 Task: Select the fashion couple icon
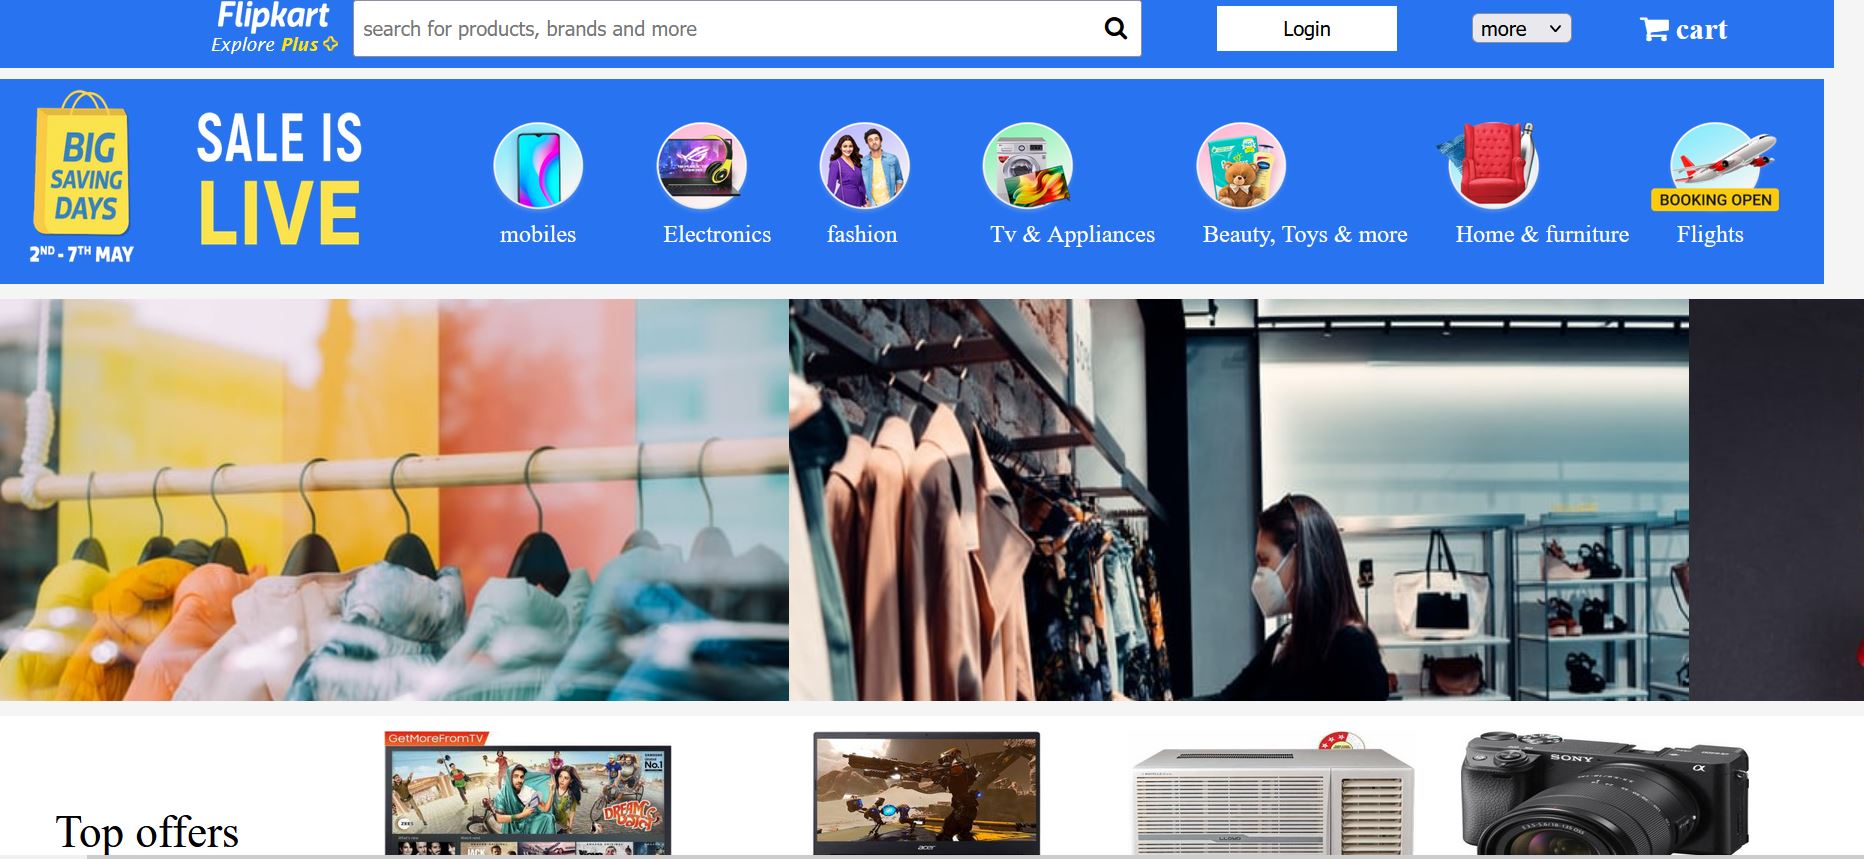864,166
